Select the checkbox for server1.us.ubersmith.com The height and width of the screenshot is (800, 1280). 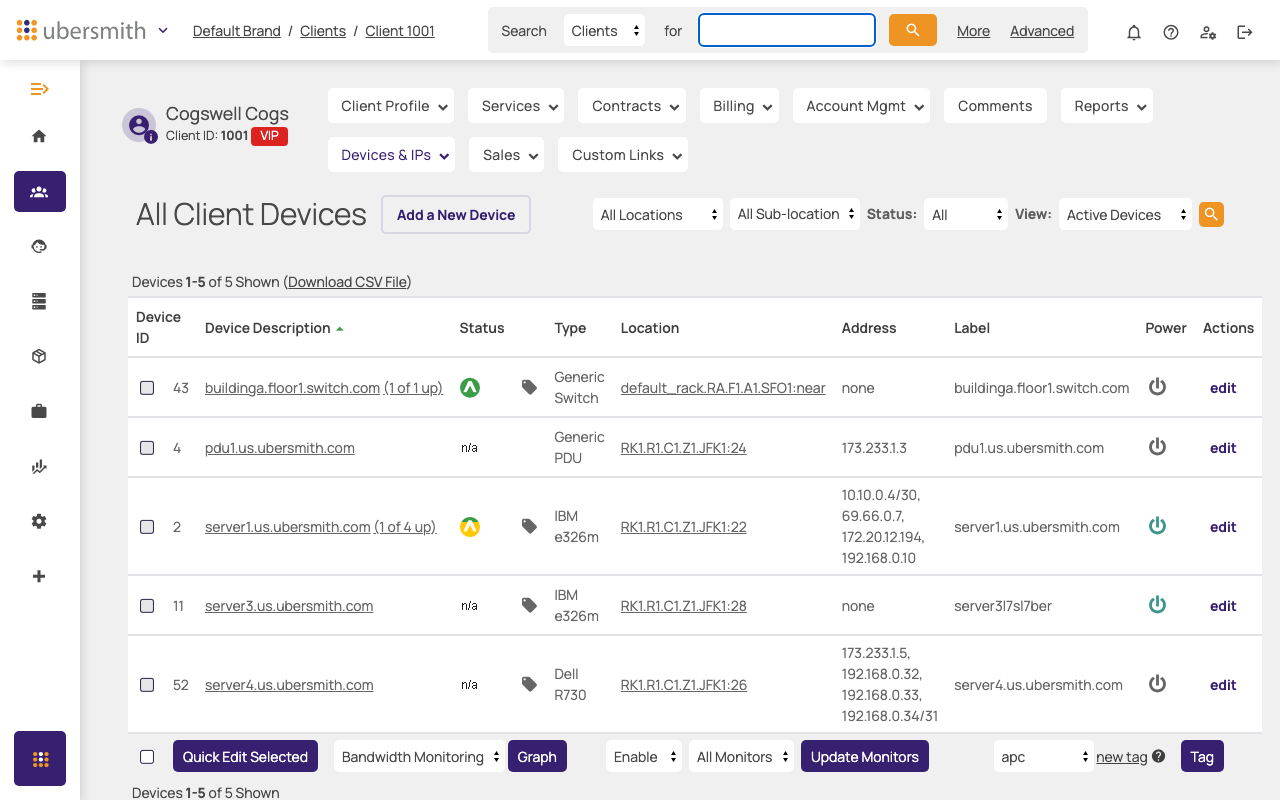(147, 527)
